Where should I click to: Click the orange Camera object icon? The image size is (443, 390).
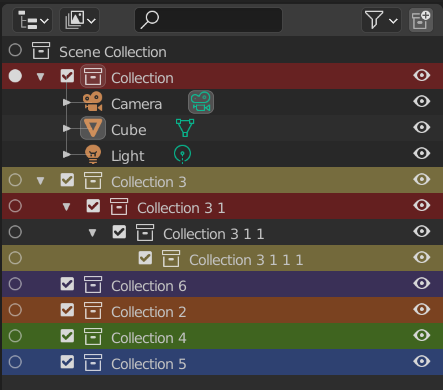(93, 102)
